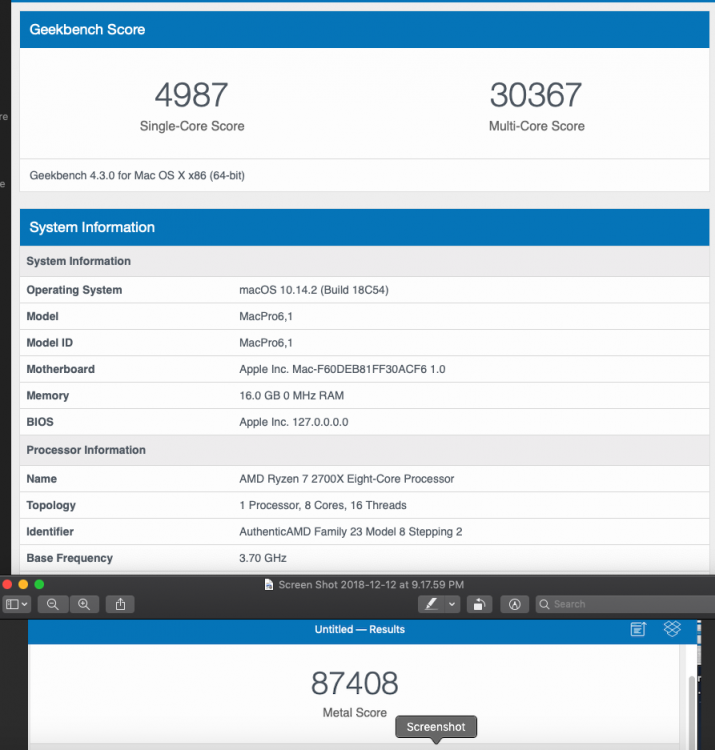Image resolution: width=715 pixels, height=750 pixels.
Task: Click the Dropbox icon in Results header
Action: point(672,629)
